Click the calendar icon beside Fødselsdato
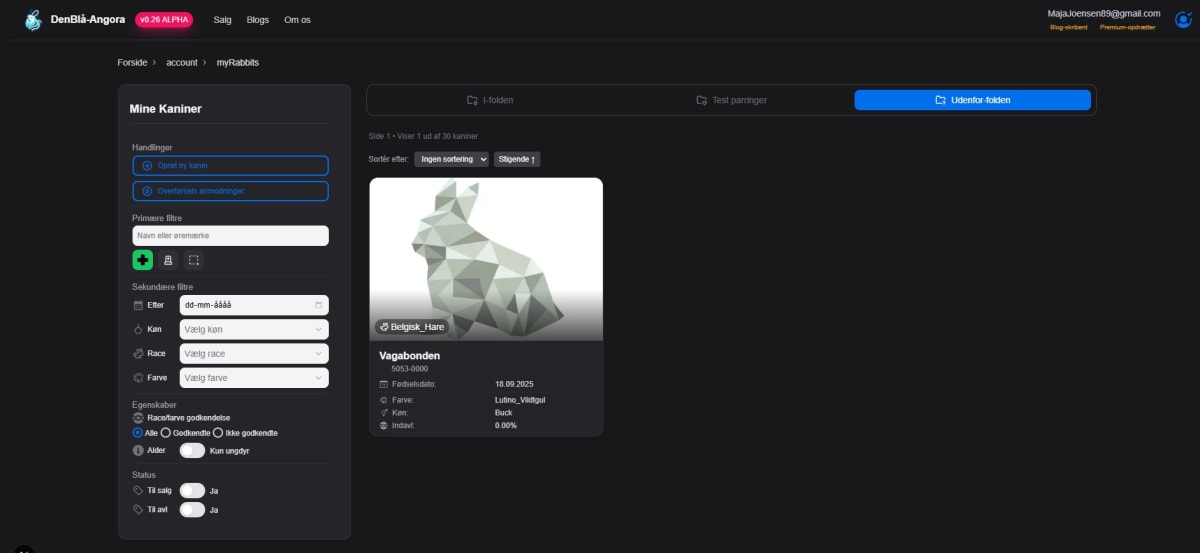The height and width of the screenshot is (553, 1200). pyautogui.click(x=384, y=384)
